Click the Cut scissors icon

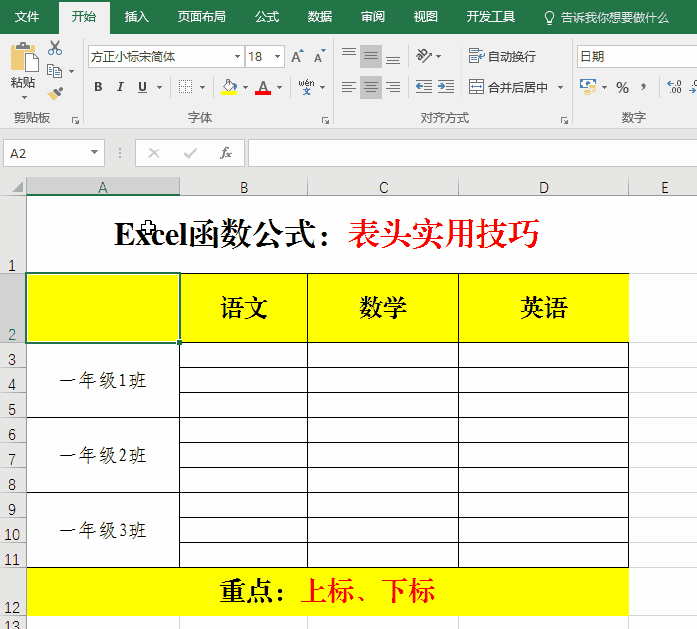click(55, 48)
